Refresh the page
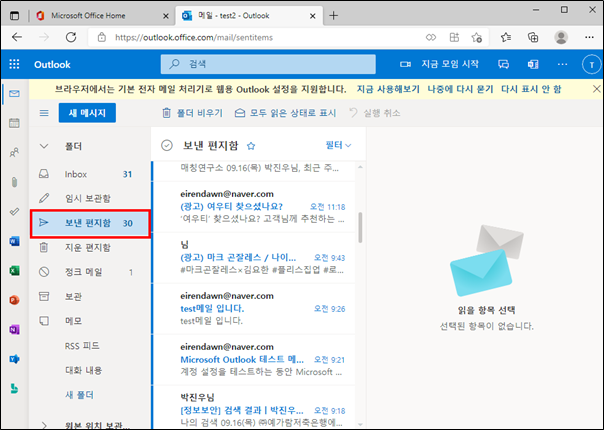The height and width of the screenshot is (430, 604). coord(71,37)
